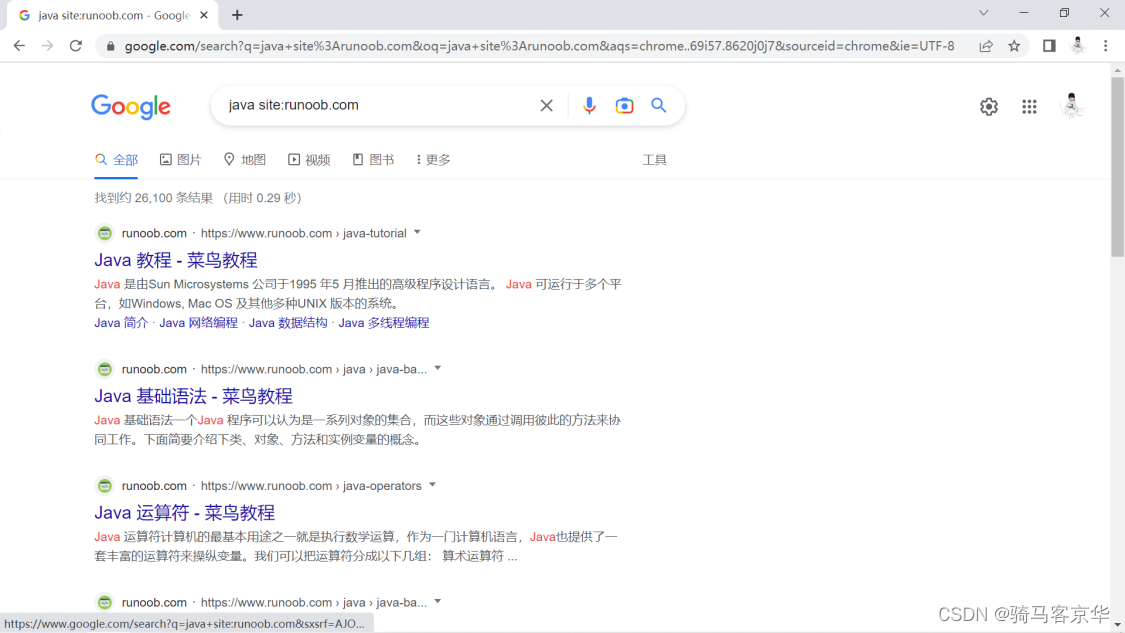This screenshot has width=1125, height=633.
Task: Click the Google logo
Action: tap(131, 107)
